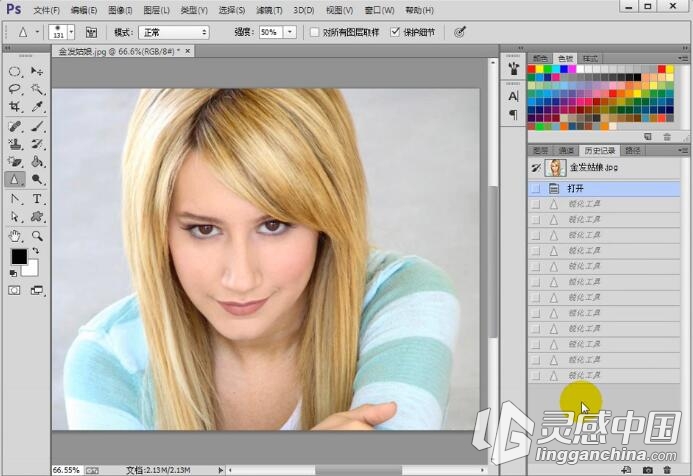Open the History panel flyout menu
The height and width of the screenshot is (476, 693).
point(683,151)
